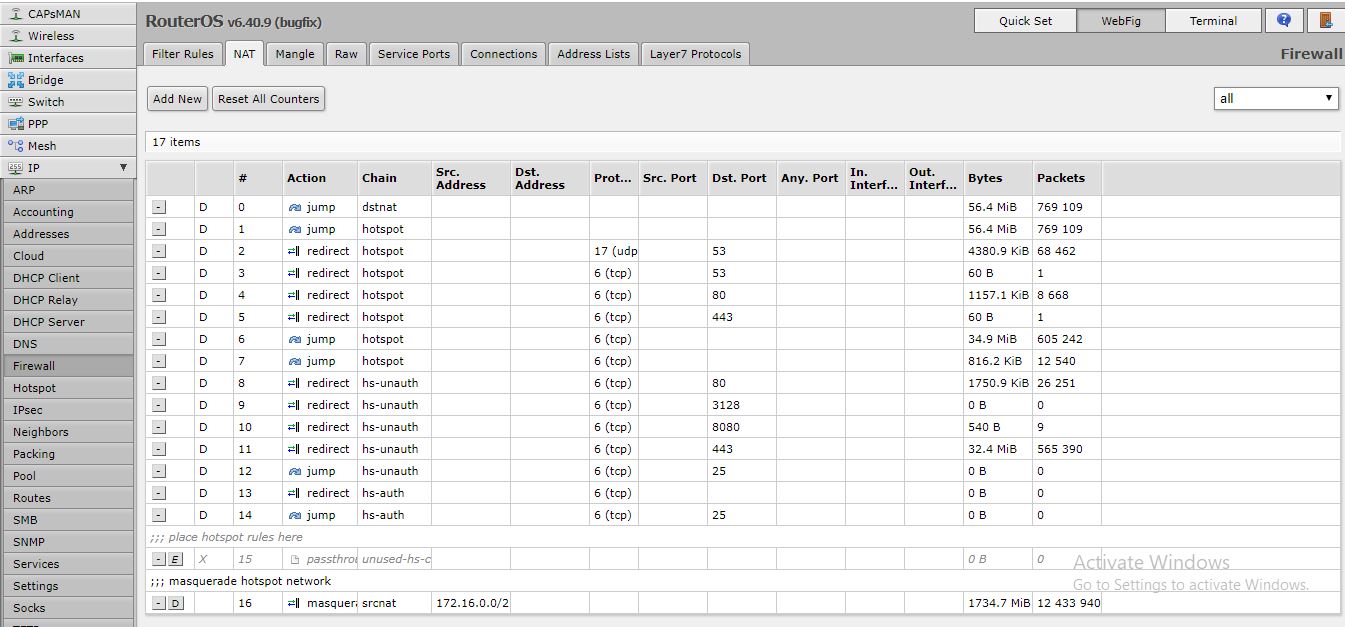Go to Interfaces in the sidebar
This screenshot has height=627, width=1345.
[67, 58]
